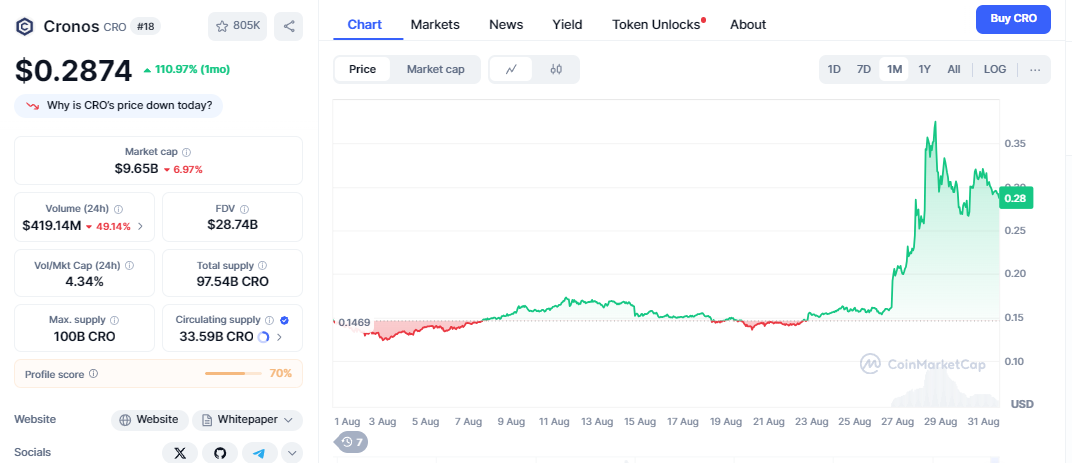Expand the Whitepaper dropdown

(x=288, y=419)
